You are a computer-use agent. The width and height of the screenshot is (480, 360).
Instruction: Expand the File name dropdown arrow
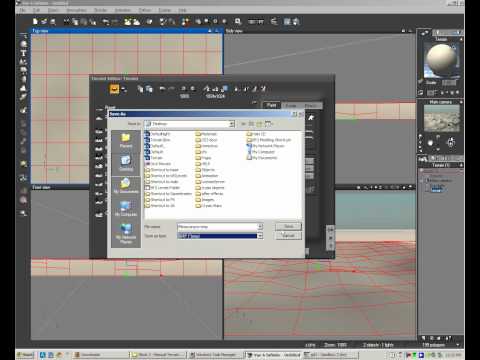[260, 227]
